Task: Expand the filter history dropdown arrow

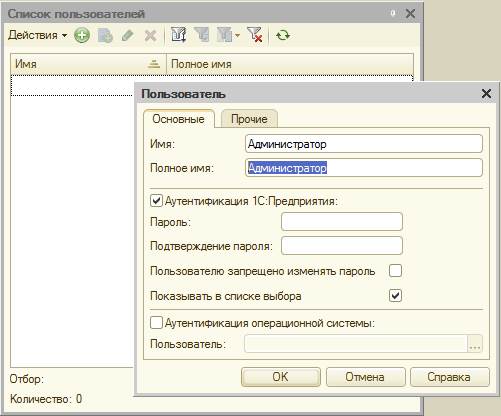Action: (237, 35)
